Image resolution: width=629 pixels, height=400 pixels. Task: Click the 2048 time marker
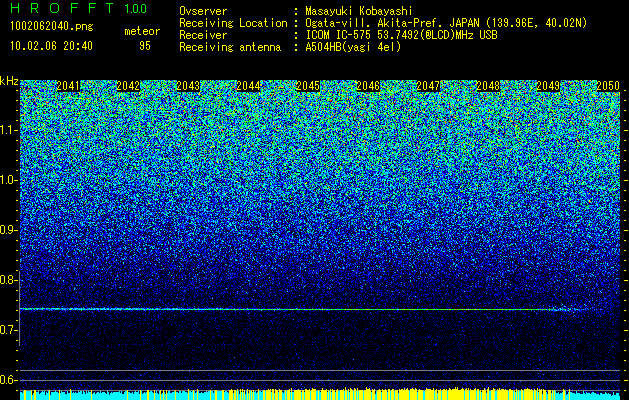click(488, 86)
